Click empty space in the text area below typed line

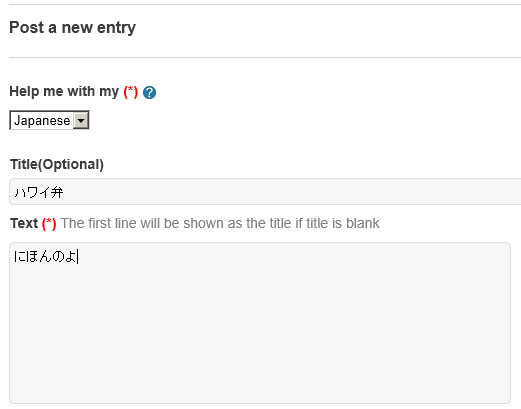[x=260, y=333]
